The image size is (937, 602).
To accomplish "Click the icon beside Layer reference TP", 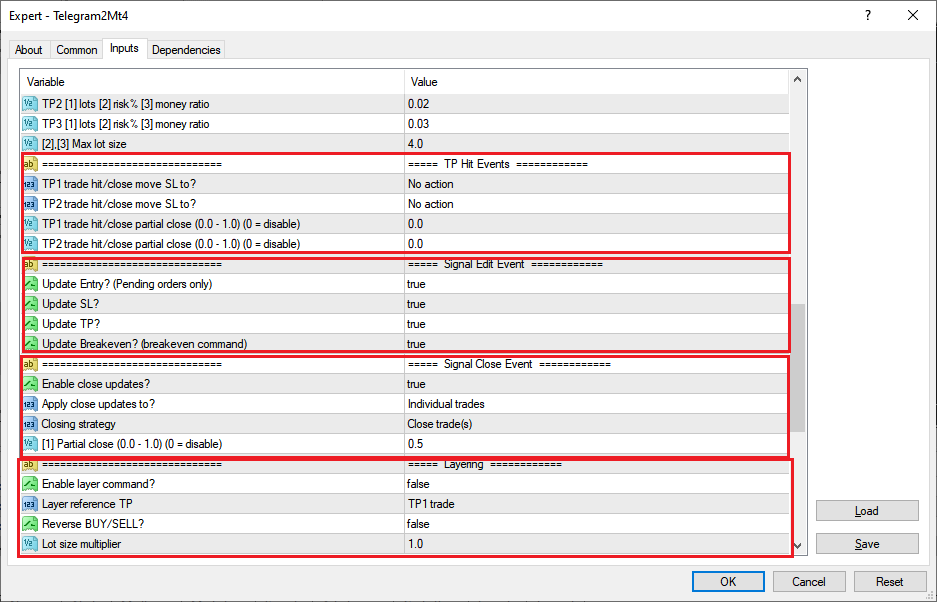I will point(30,505).
